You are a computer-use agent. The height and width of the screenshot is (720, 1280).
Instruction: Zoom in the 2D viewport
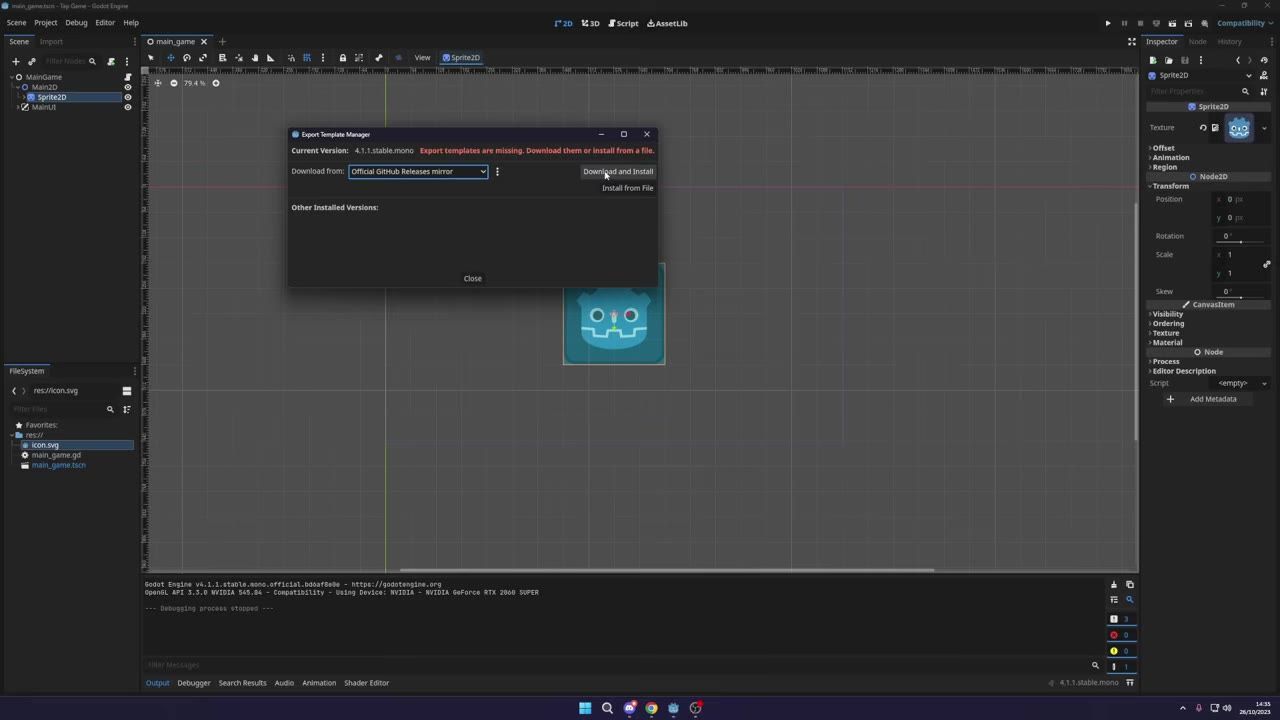[215, 83]
